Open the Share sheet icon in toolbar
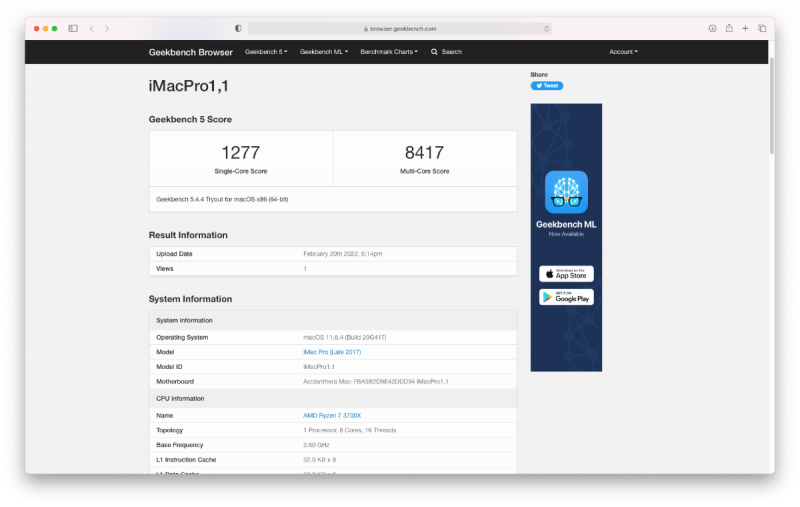Viewport: 800px width, 507px height. pyautogui.click(x=729, y=28)
